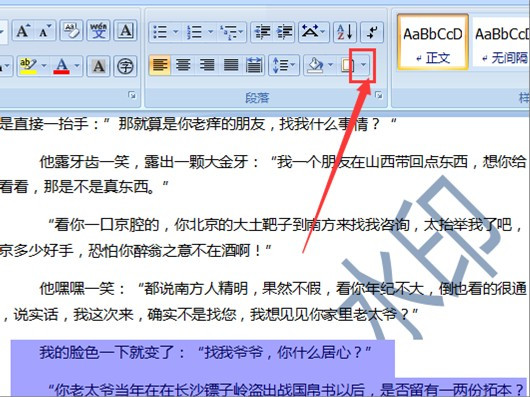Open the Shading color dropdown arrow
Viewport: 530px width, 397px height.
331,65
